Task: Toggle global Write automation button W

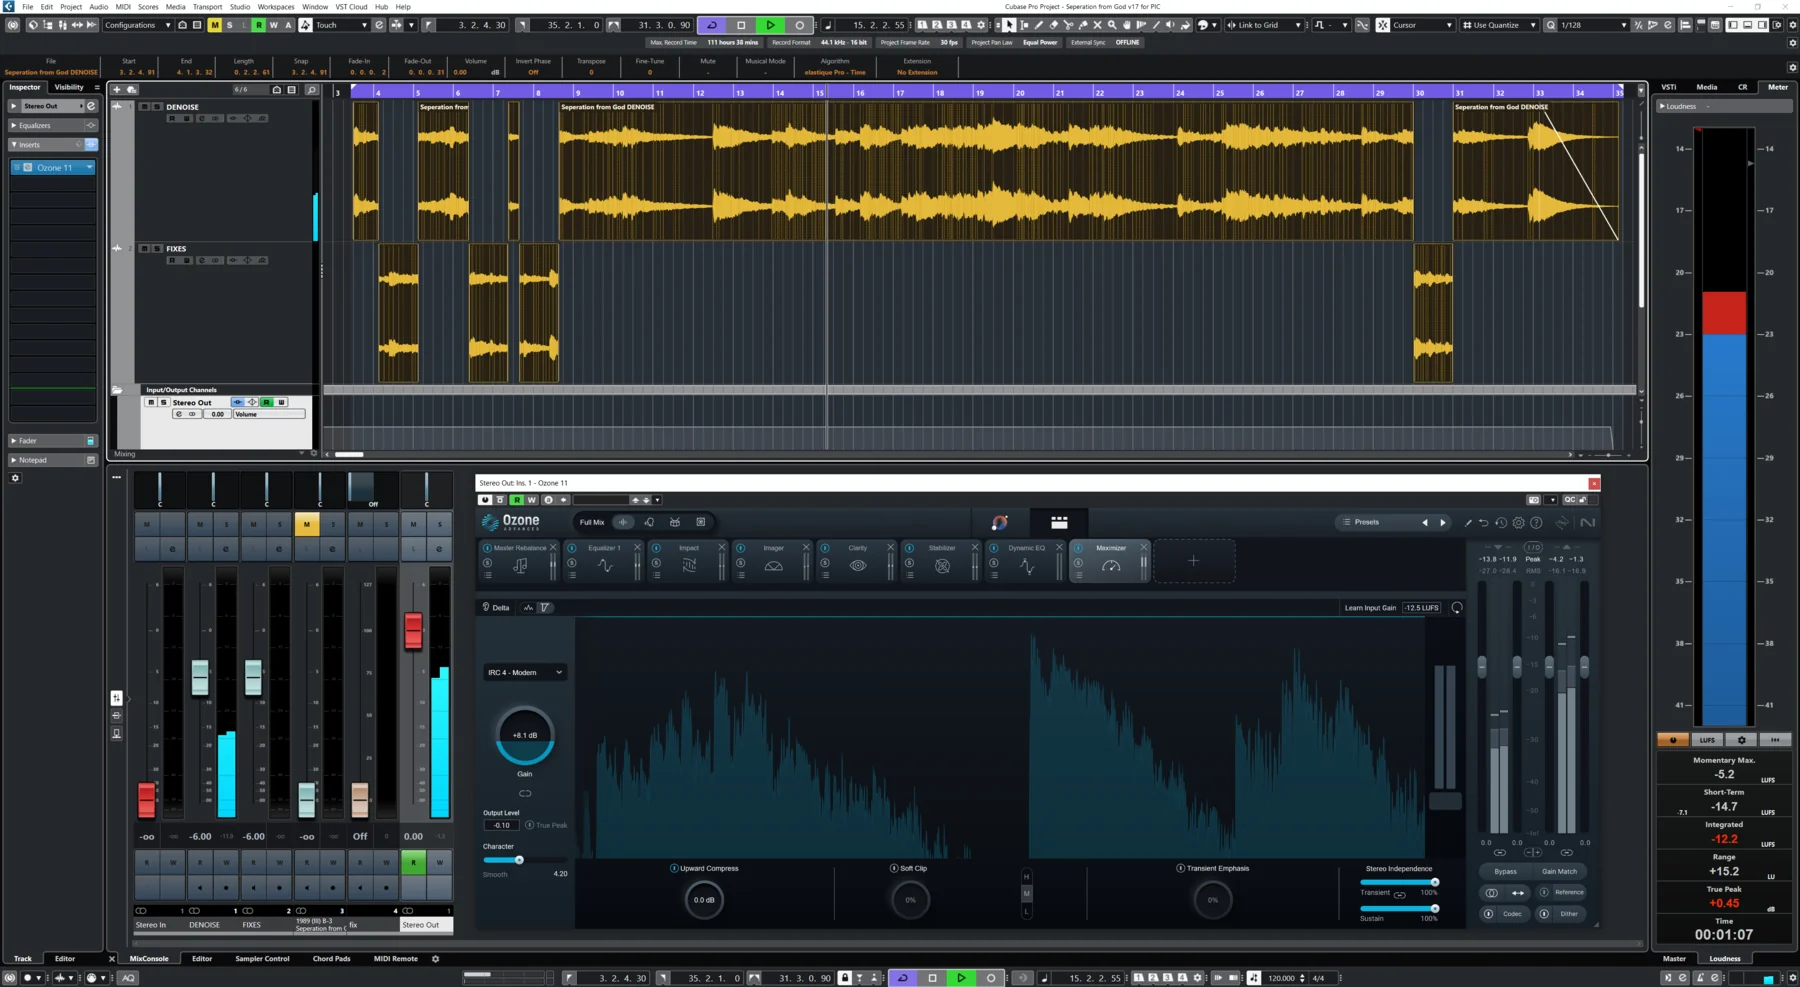Action: click(273, 25)
